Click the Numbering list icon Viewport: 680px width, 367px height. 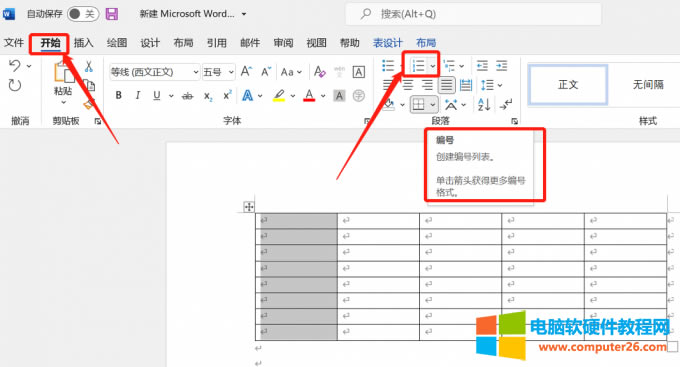418,66
